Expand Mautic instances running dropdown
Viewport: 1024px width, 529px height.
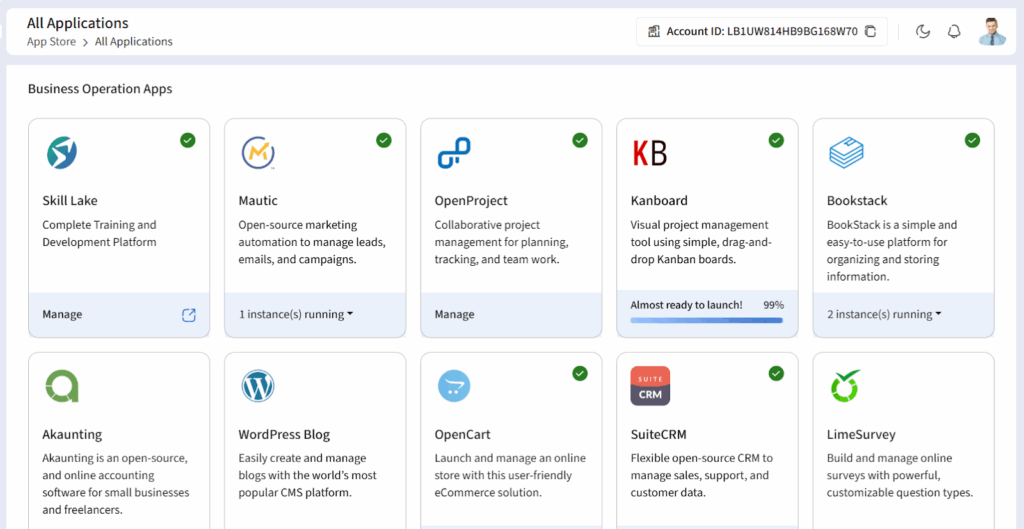click(297, 315)
